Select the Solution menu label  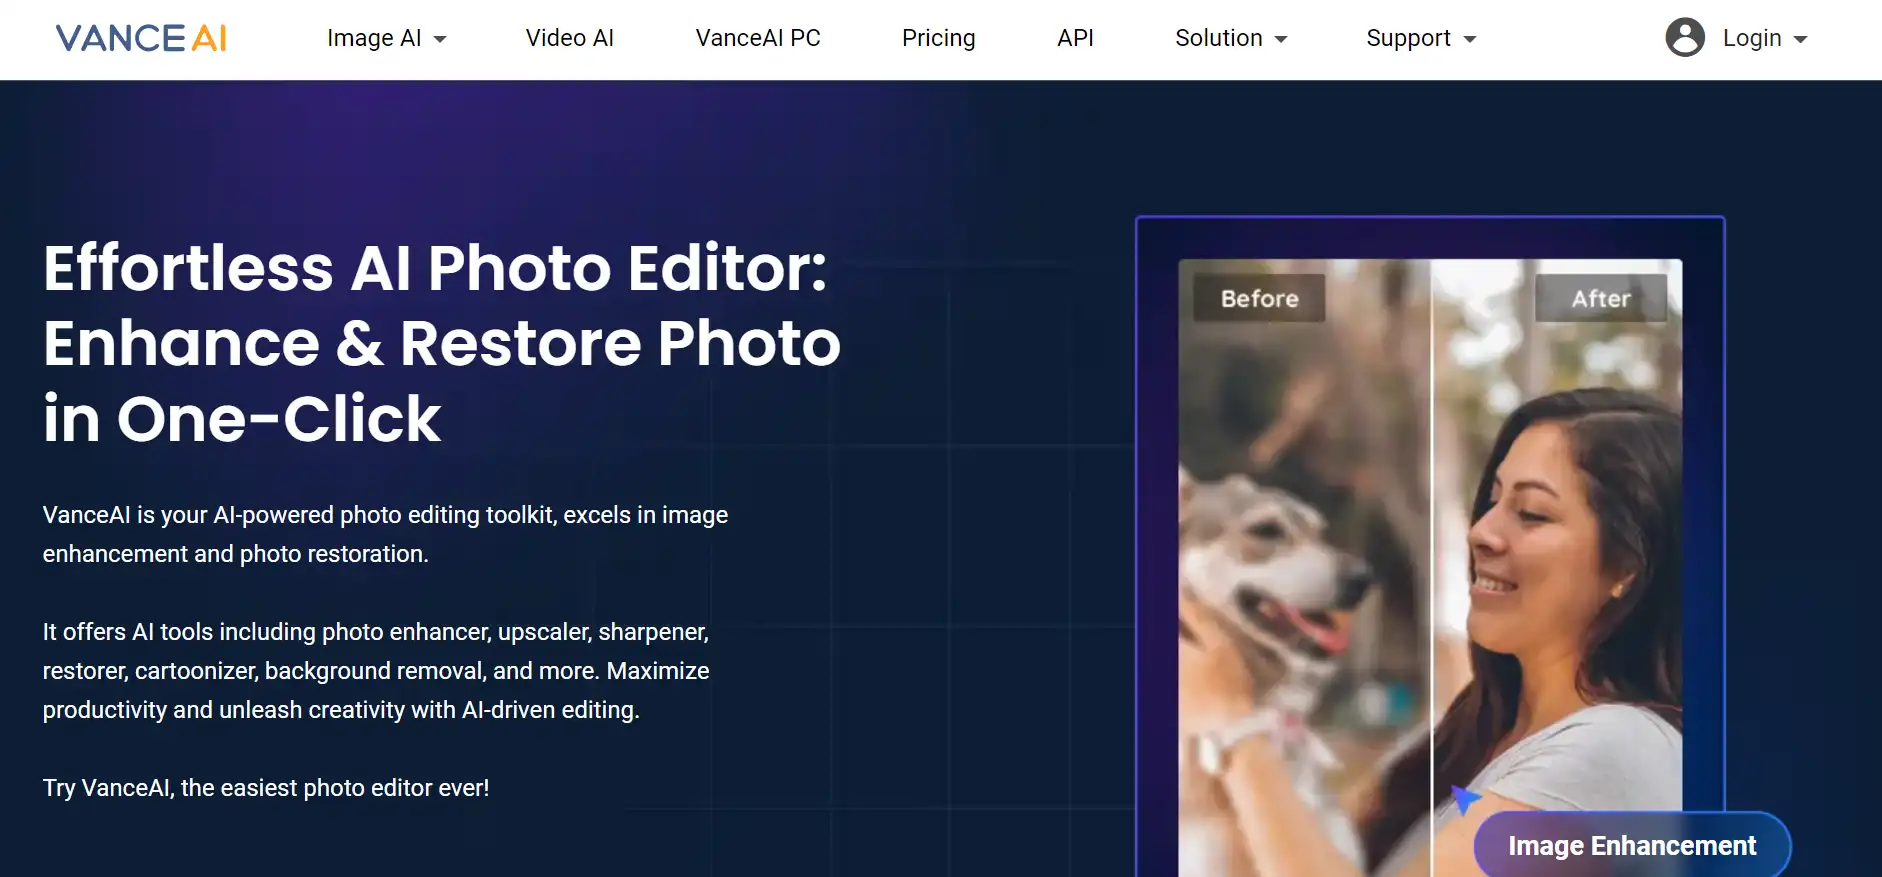[x=1218, y=38]
